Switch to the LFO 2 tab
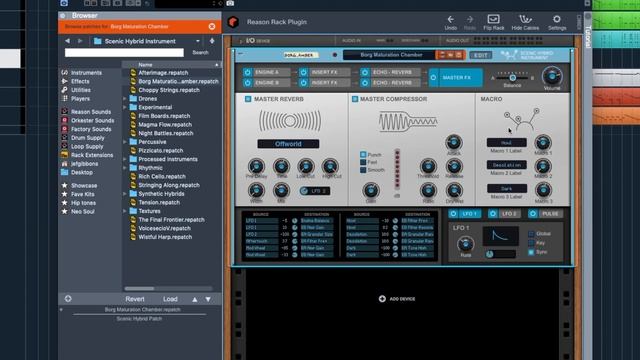 [x=504, y=214]
